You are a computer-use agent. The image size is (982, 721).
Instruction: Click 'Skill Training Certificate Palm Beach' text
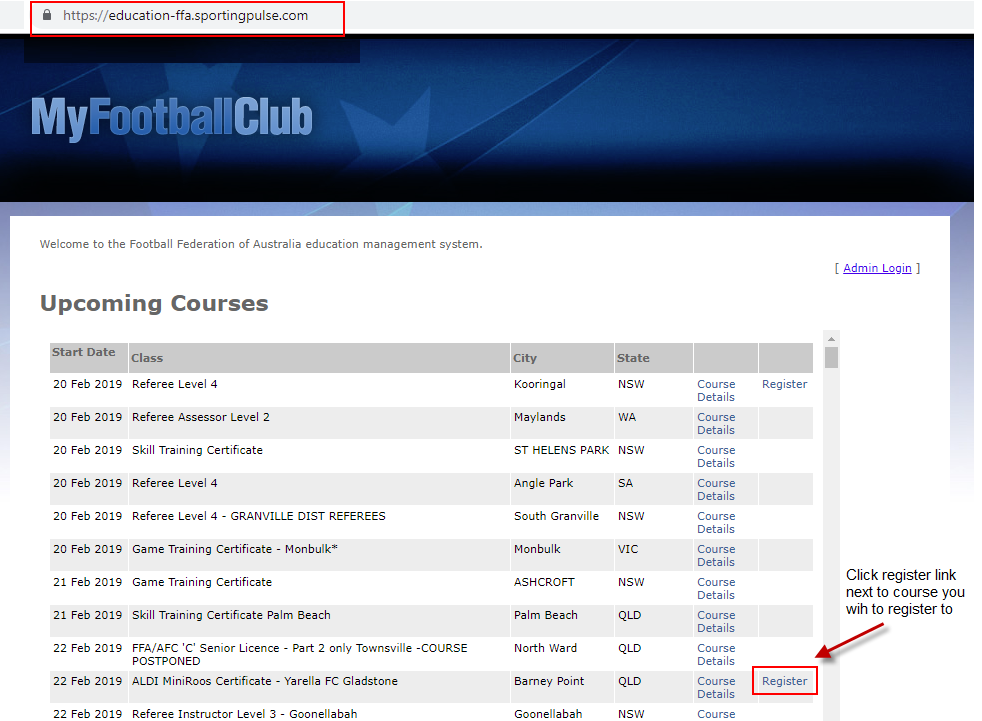(231, 615)
